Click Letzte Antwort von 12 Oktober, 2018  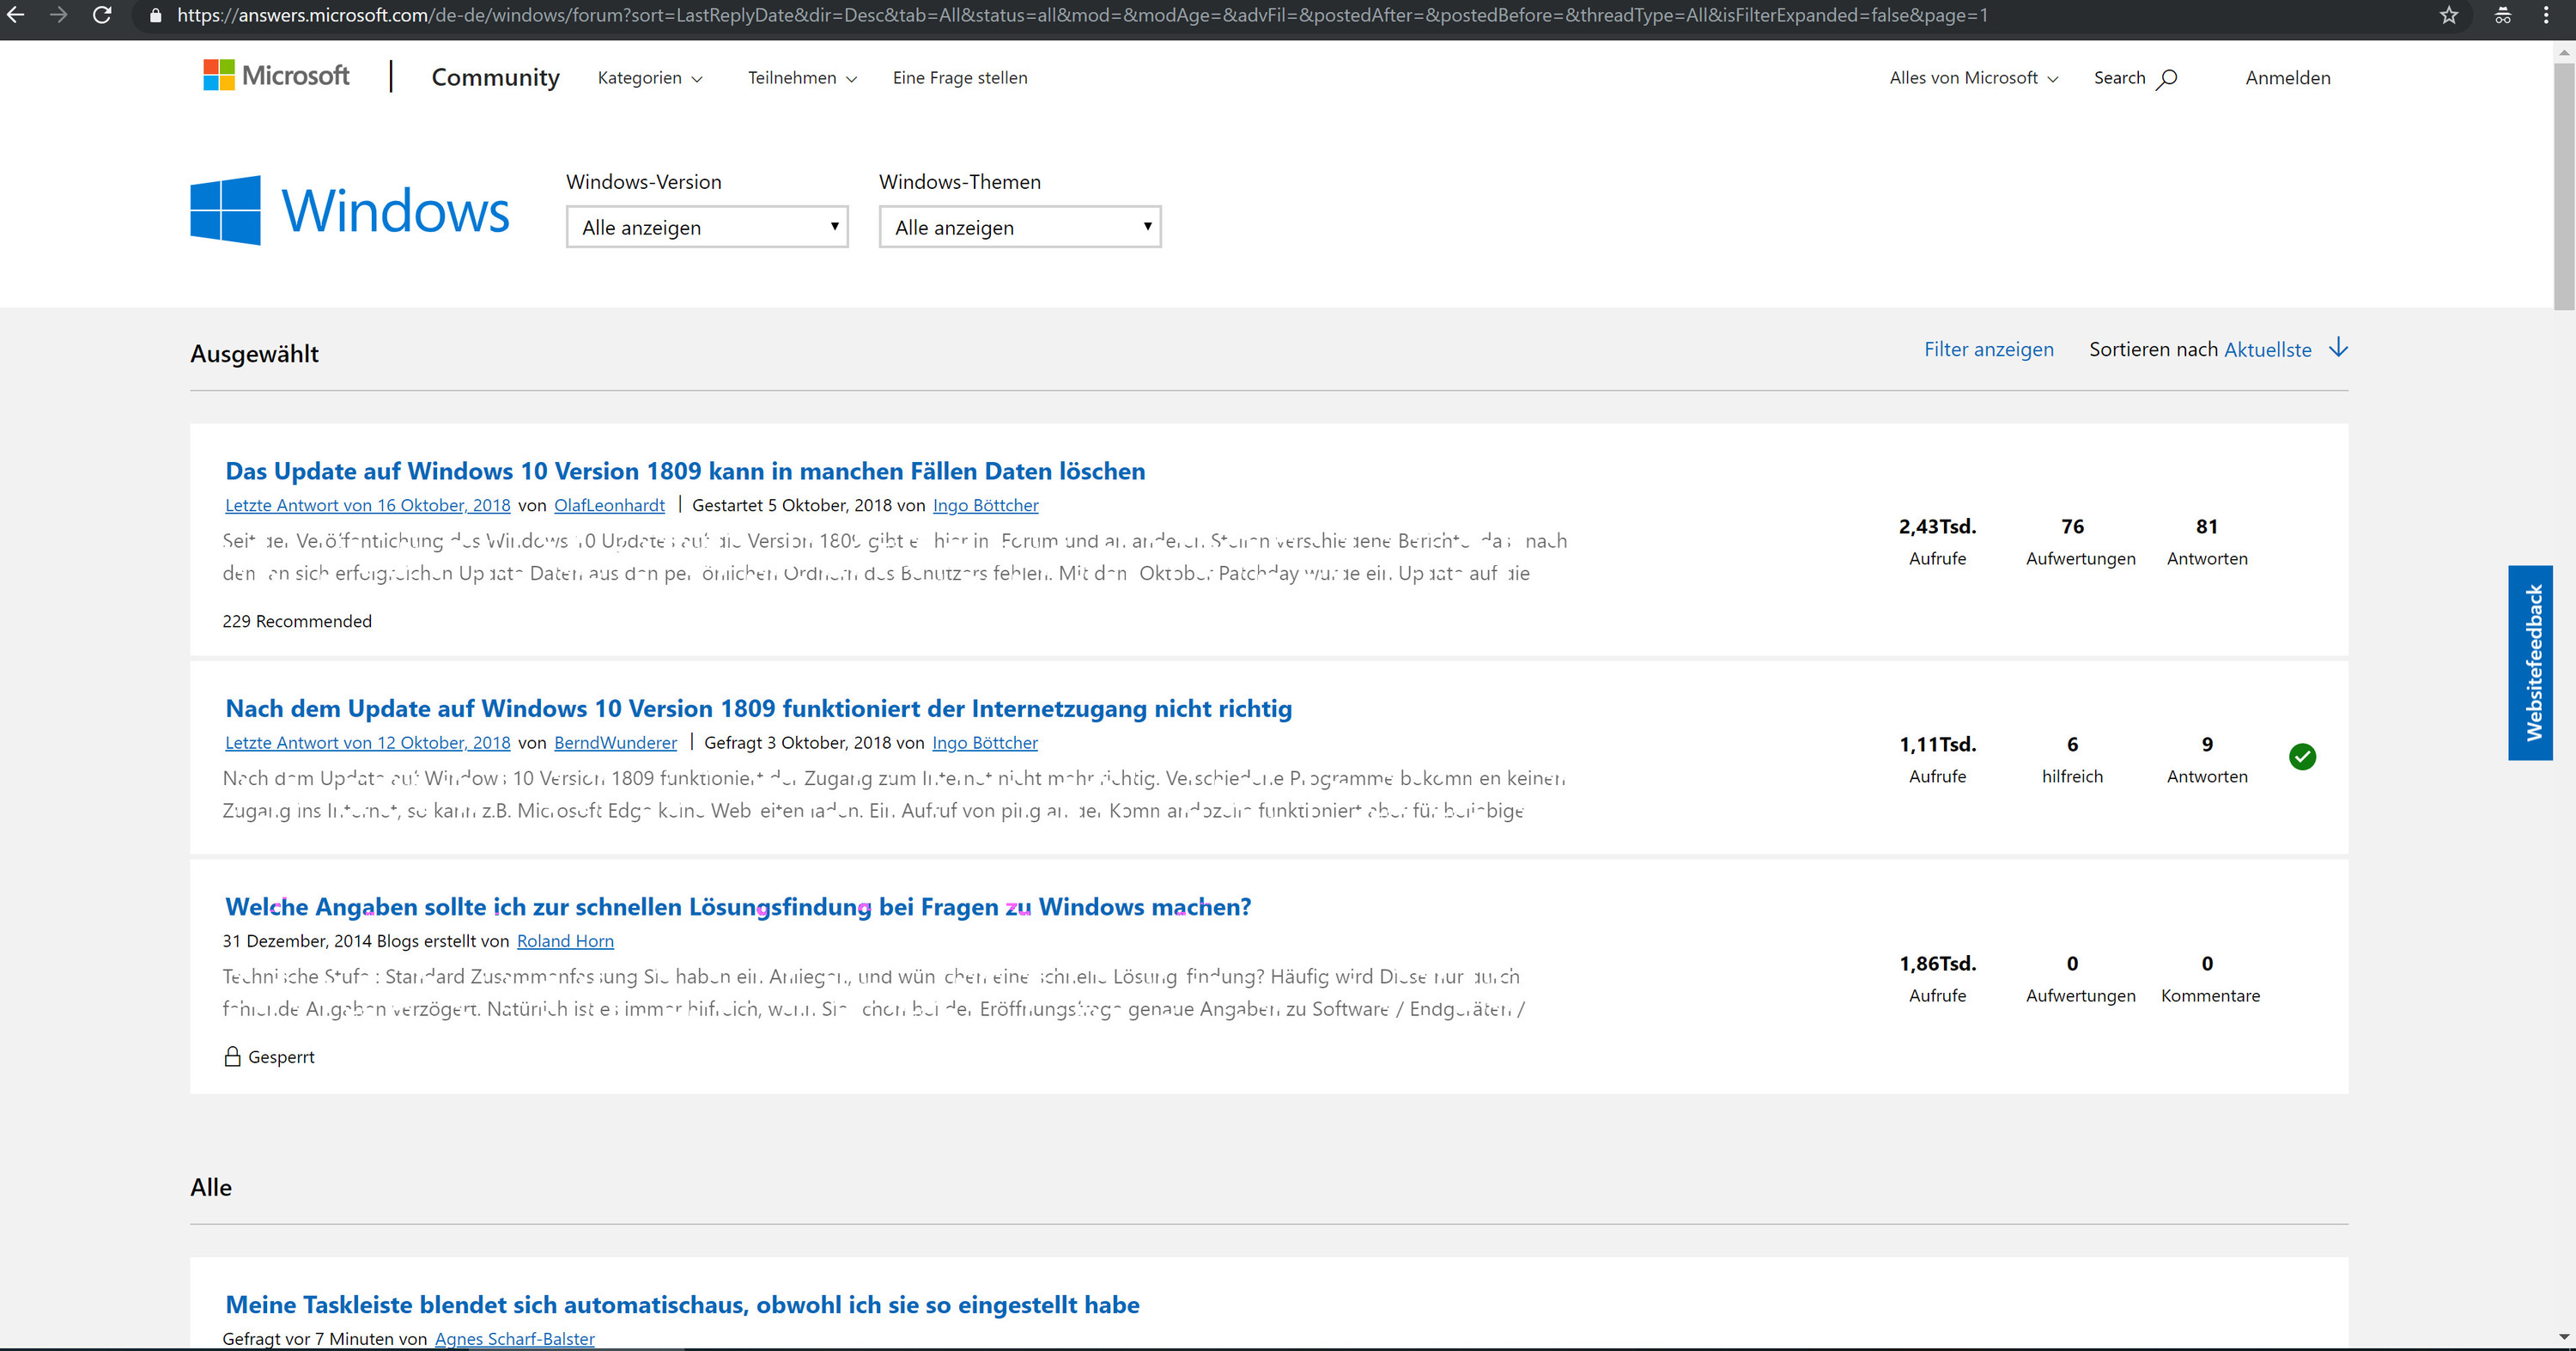(367, 743)
